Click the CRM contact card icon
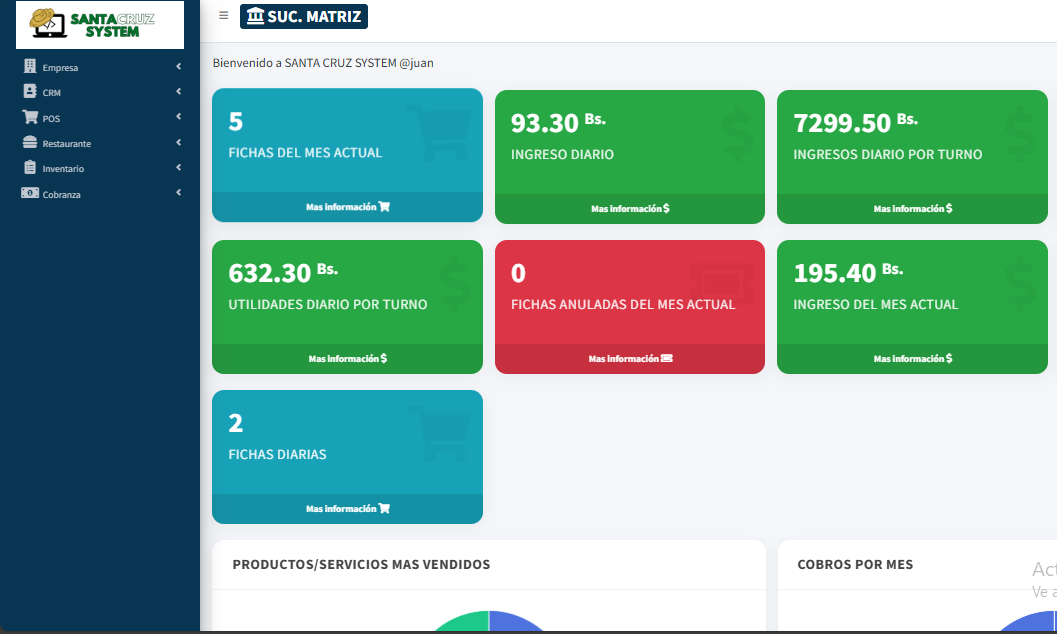This screenshot has width=1057, height=634. (x=30, y=91)
